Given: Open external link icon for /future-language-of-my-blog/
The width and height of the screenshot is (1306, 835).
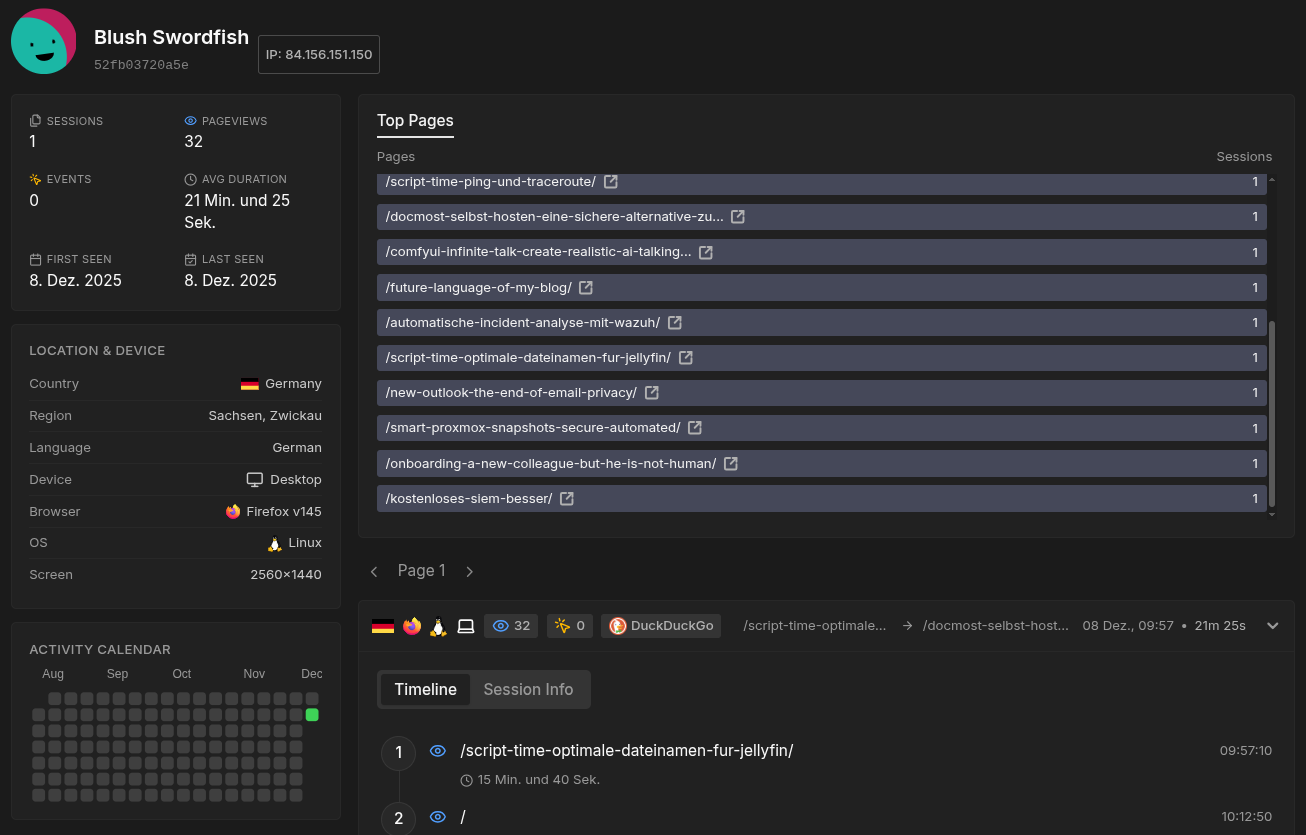Looking at the screenshot, I should click(586, 288).
